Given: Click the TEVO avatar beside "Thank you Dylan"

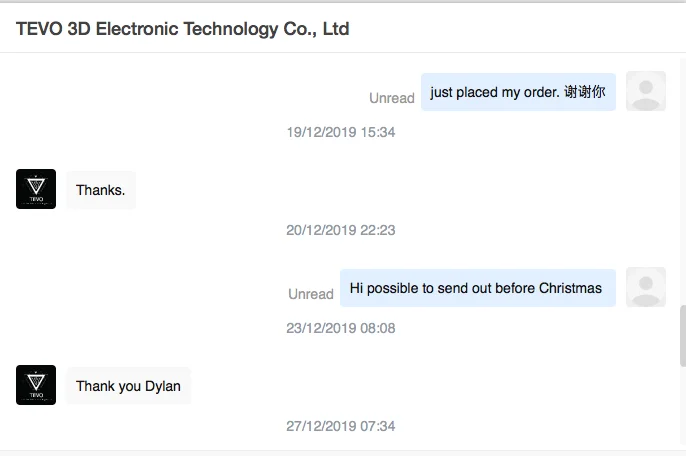Looking at the screenshot, I should (x=36, y=385).
